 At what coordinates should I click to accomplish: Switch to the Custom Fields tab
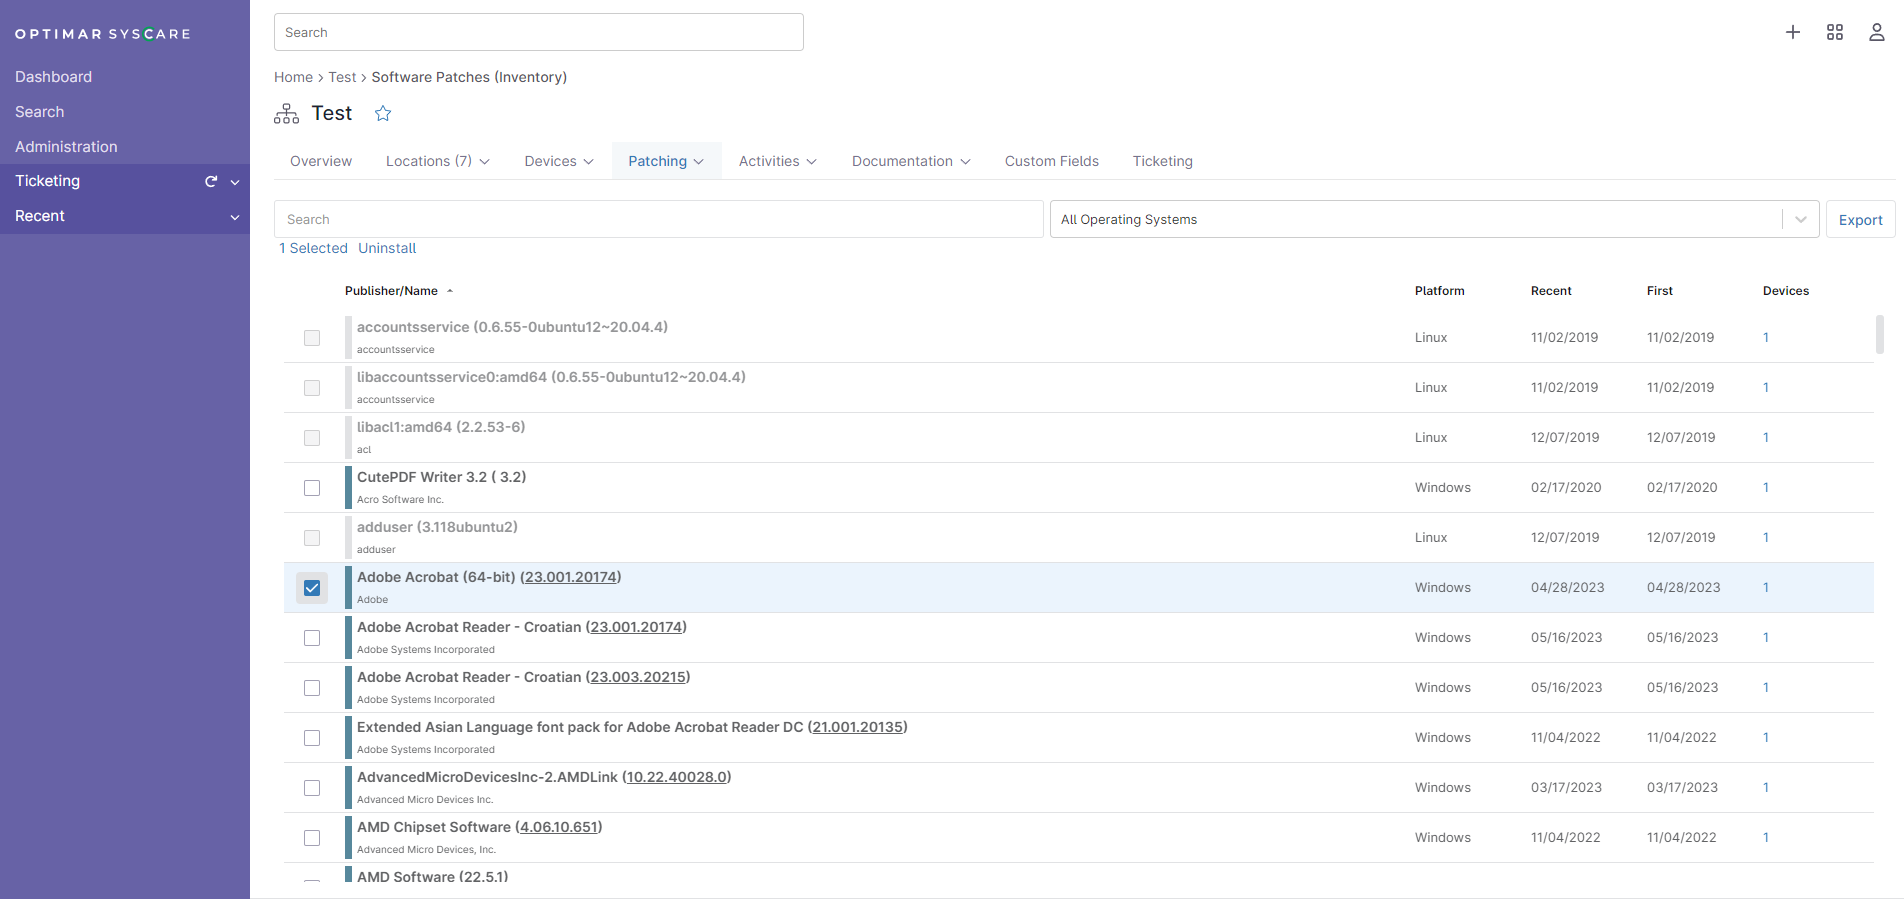(1052, 161)
